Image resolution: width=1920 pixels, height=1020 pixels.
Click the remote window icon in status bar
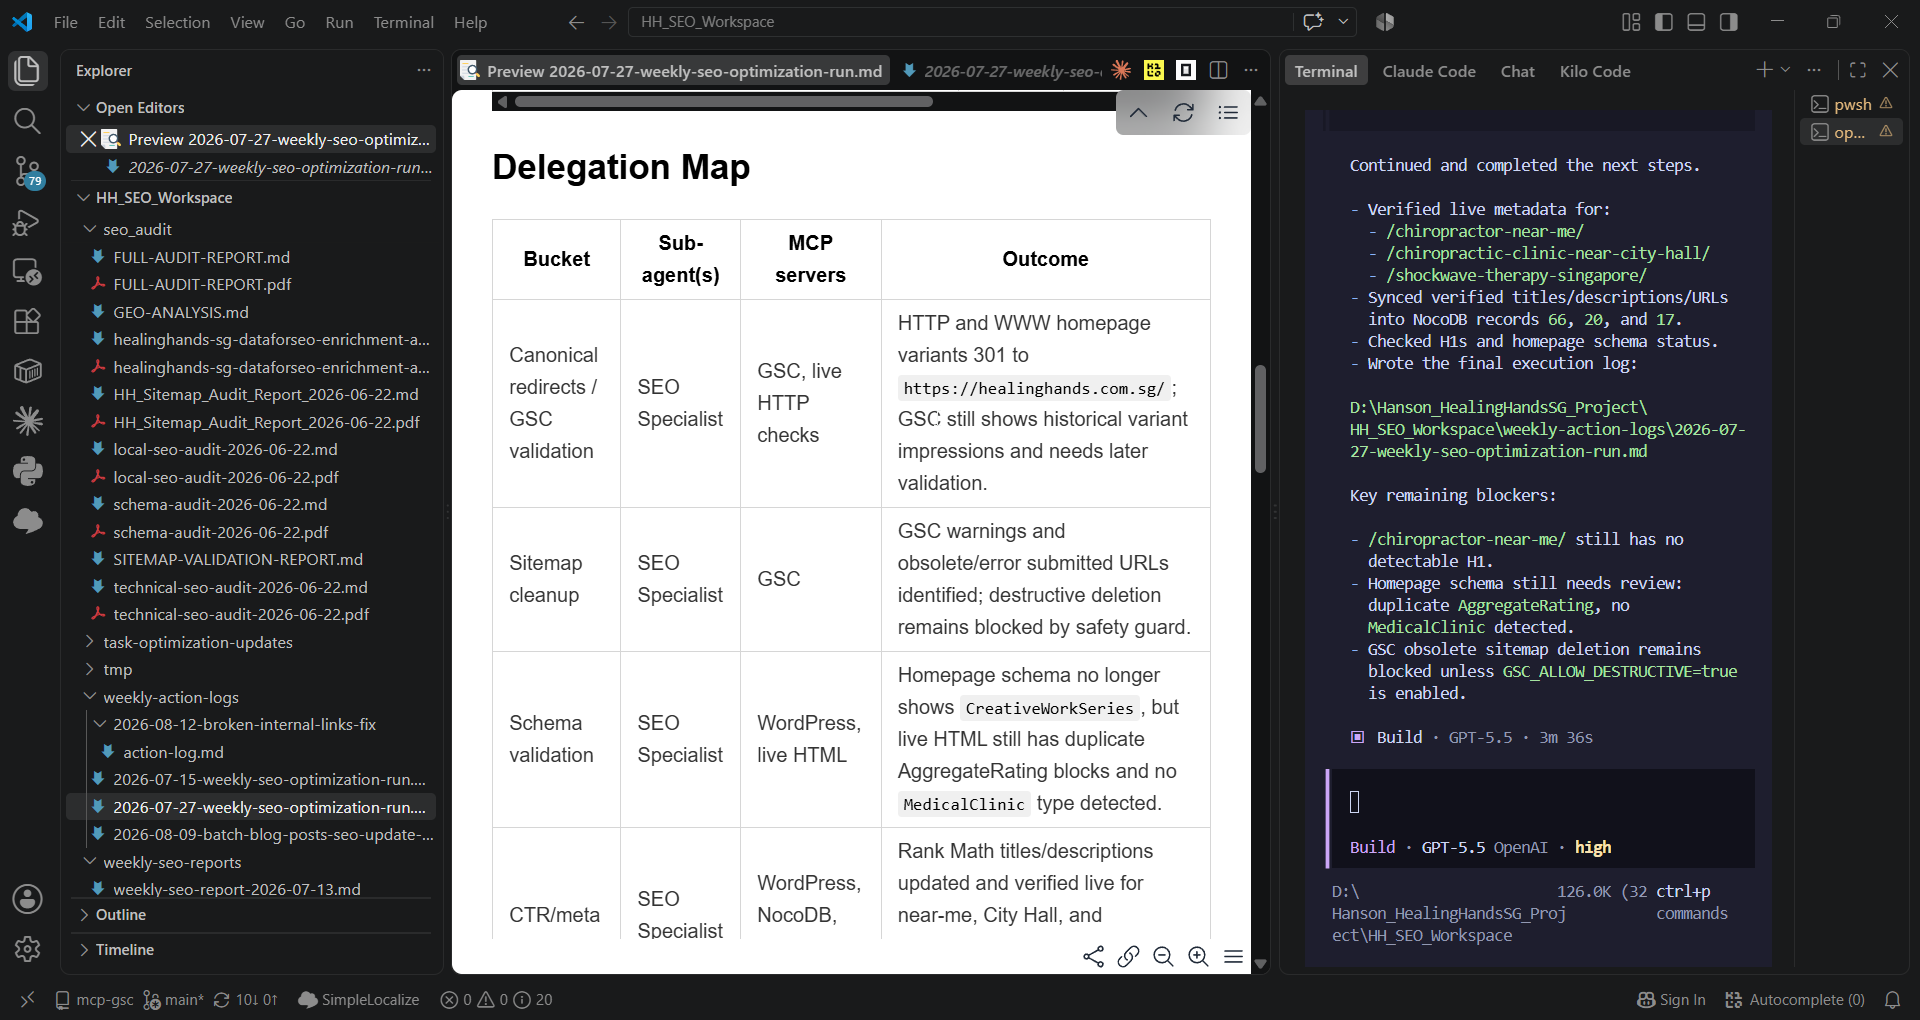tap(27, 1000)
